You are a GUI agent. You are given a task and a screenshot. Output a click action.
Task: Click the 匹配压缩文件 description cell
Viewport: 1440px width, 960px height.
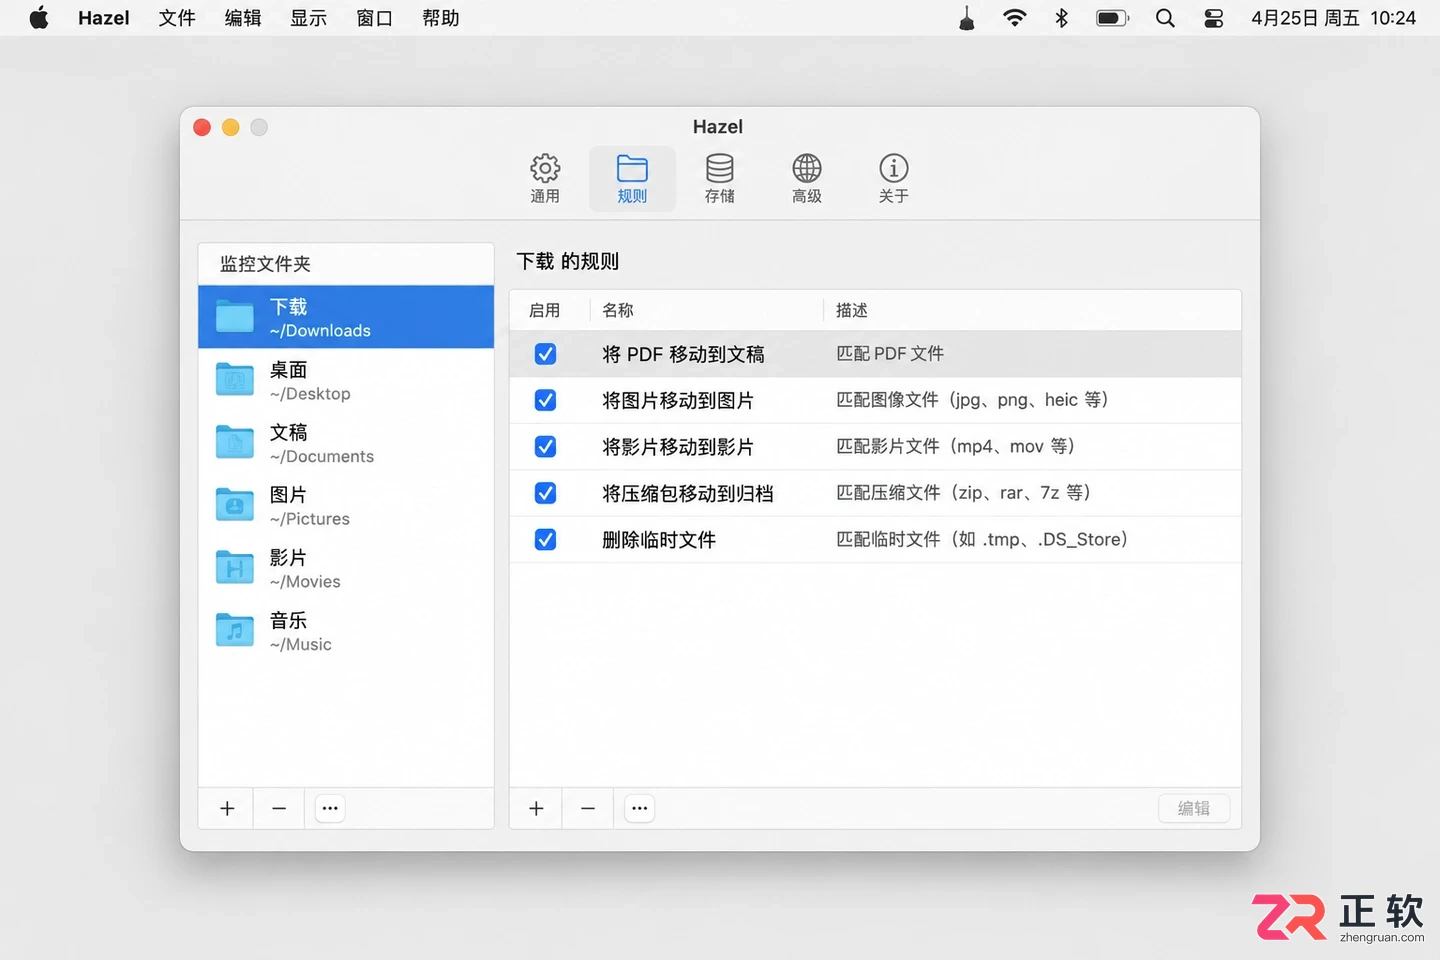point(963,493)
